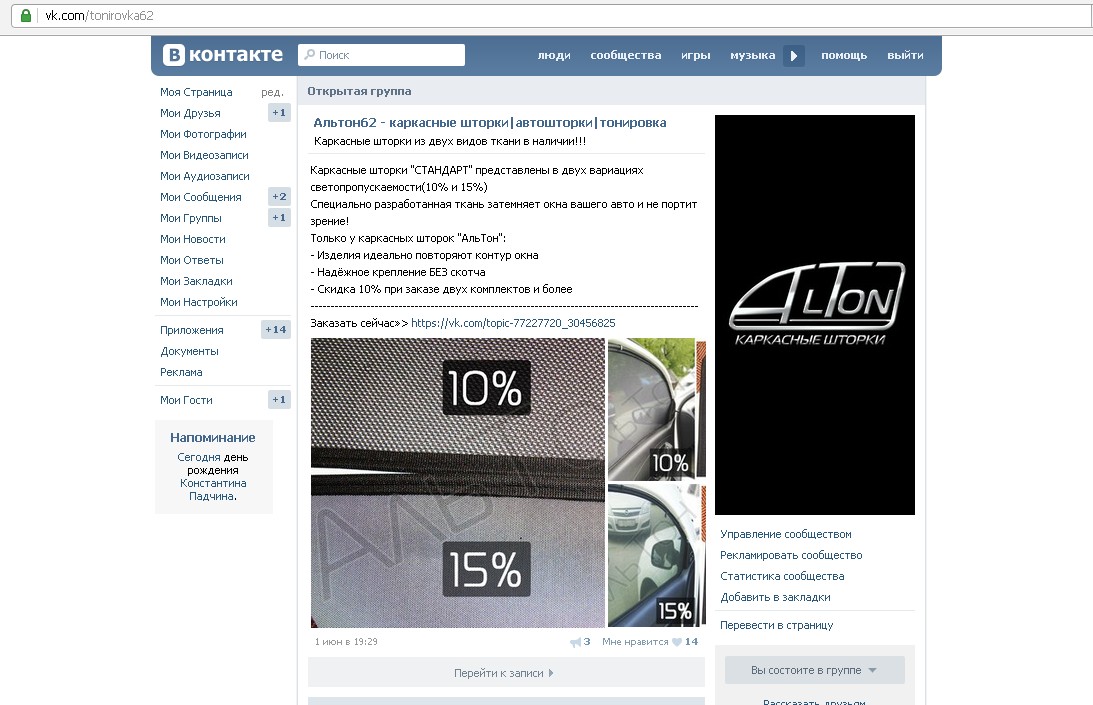The width and height of the screenshot is (1093, 705).
Task: Click the green lock security icon
Action: (x=26, y=15)
